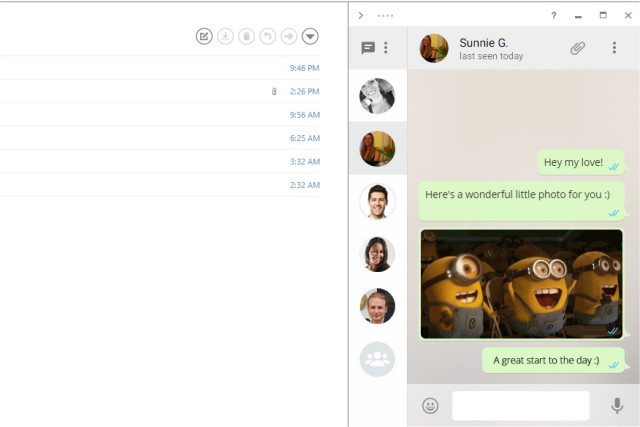This screenshot has height=427, width=640.
Task: Select the black-and-white photo contact
Action: click(377, 96)
